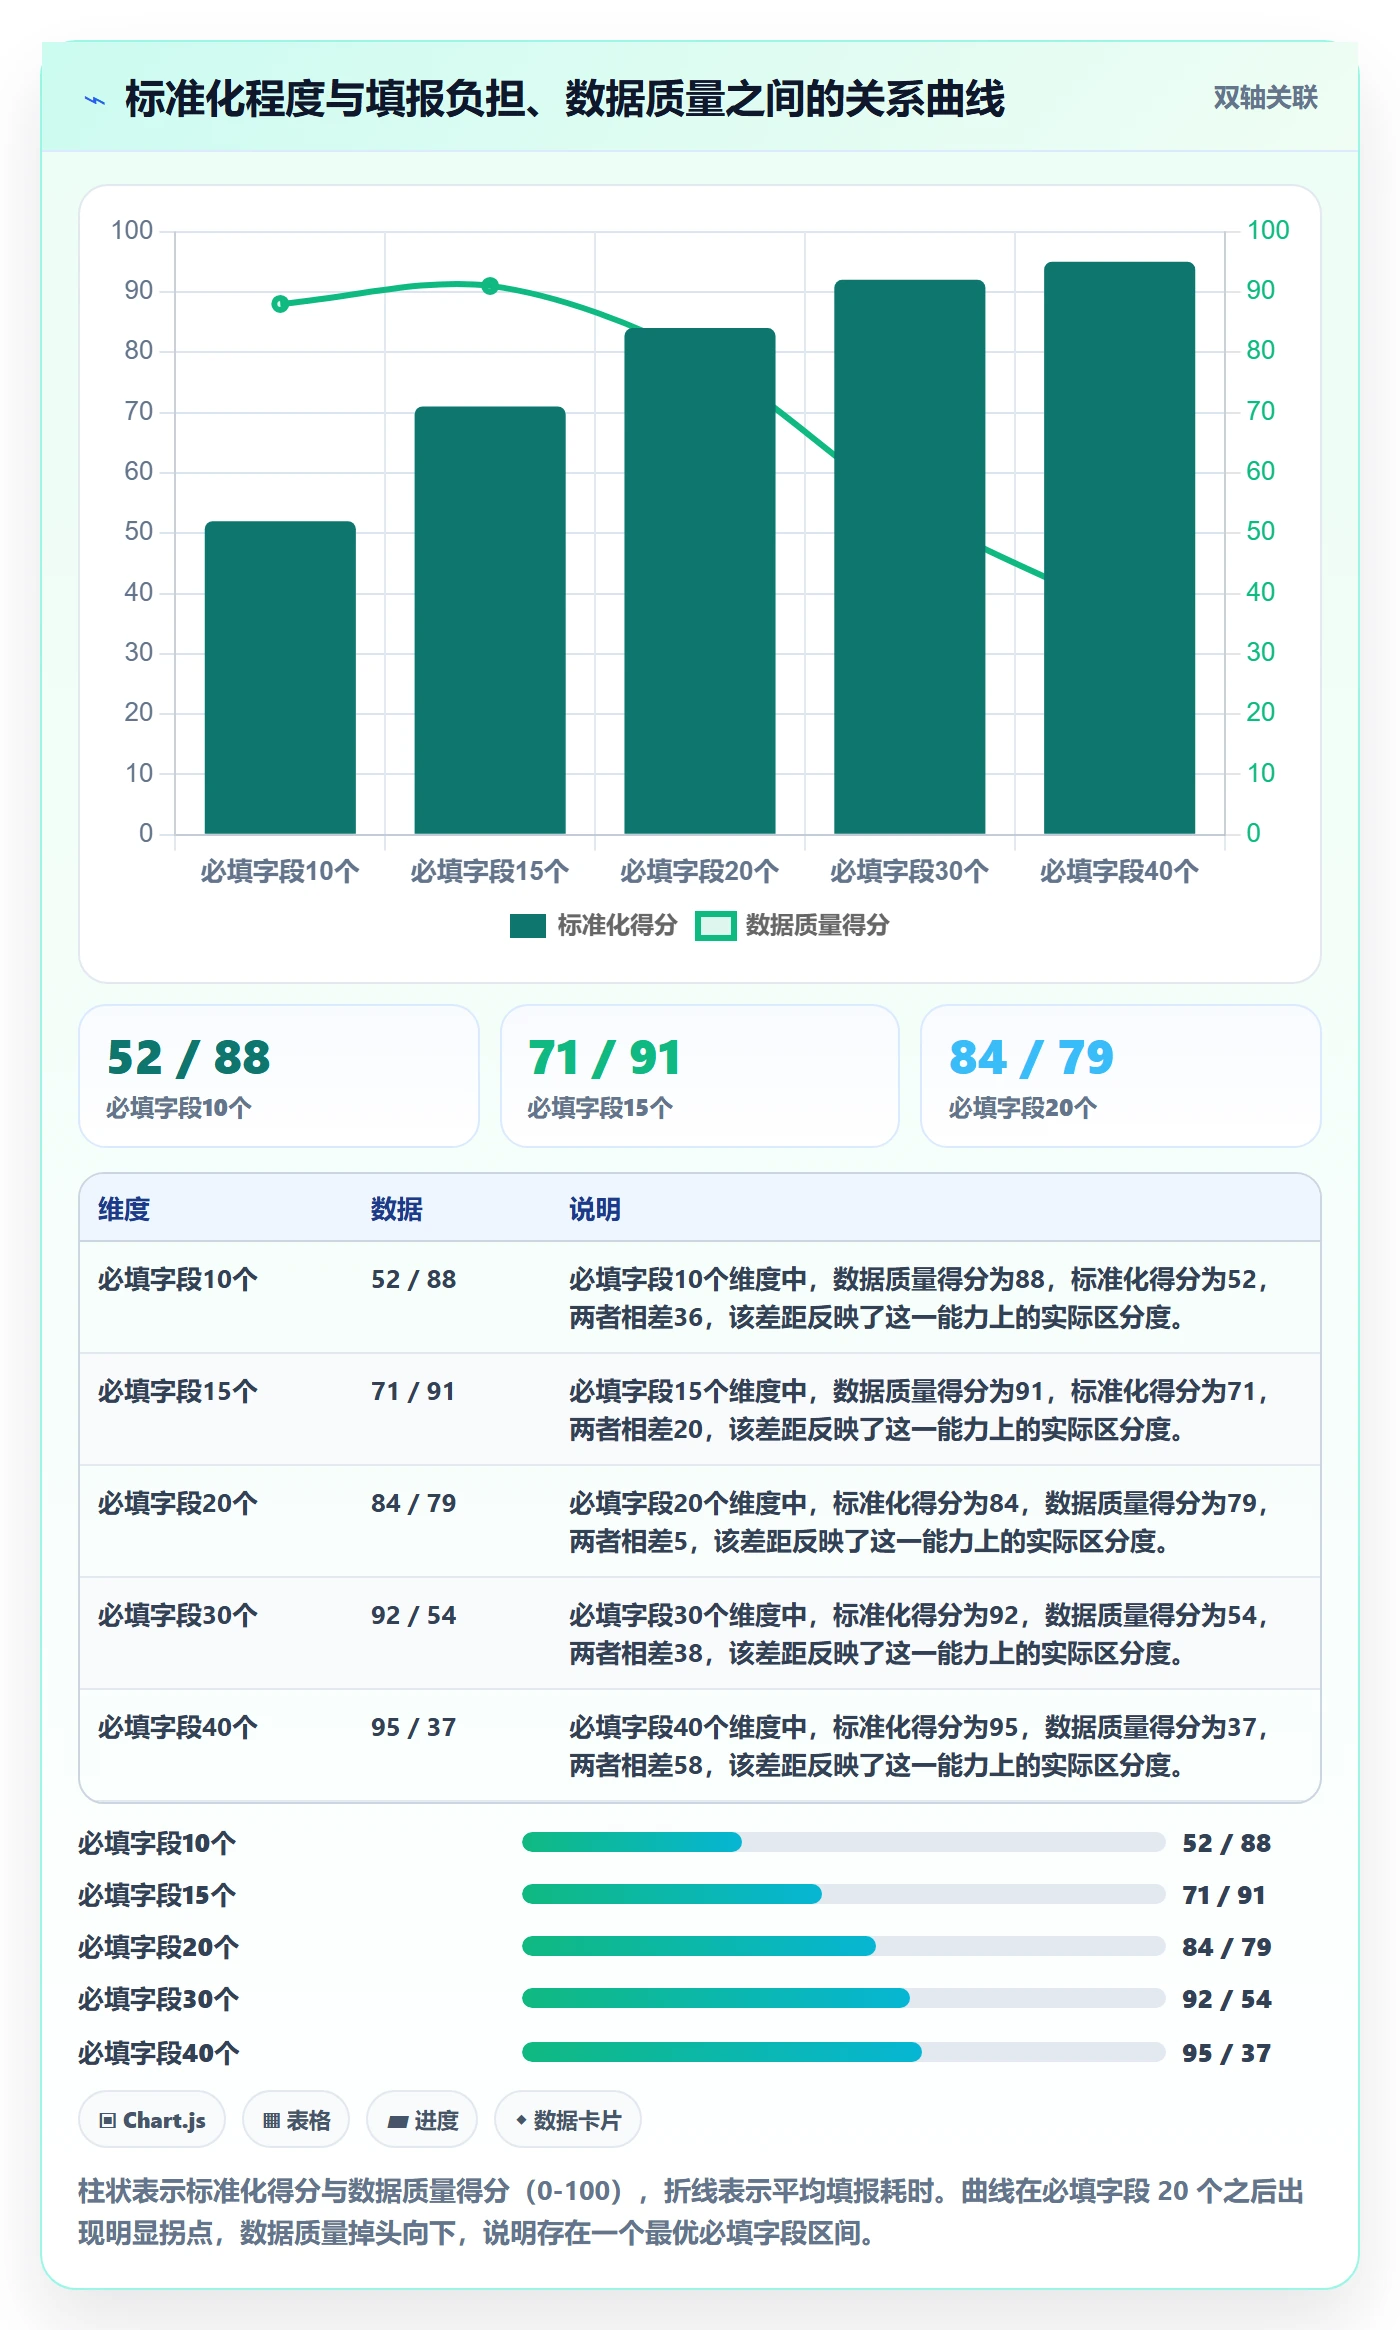Click the 数据 column header
Image resolution: width=1400 pixels, height=2330 pixels.
[397, 1209]
